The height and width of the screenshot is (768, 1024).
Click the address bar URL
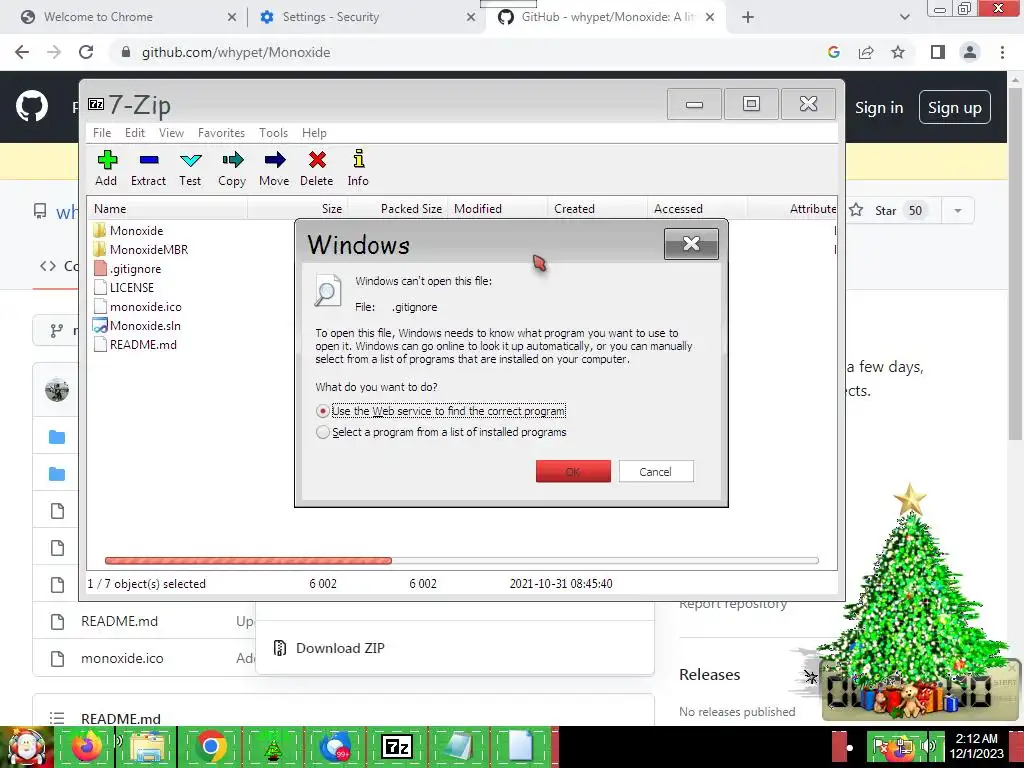point(236,52)
